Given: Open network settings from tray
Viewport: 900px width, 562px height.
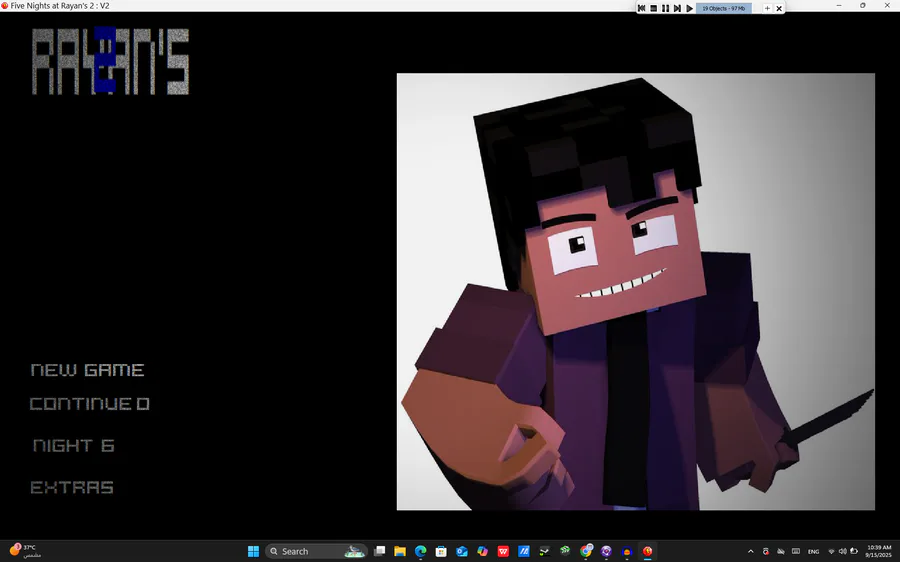Looking at the screenshot, I should tap(831, 551).
